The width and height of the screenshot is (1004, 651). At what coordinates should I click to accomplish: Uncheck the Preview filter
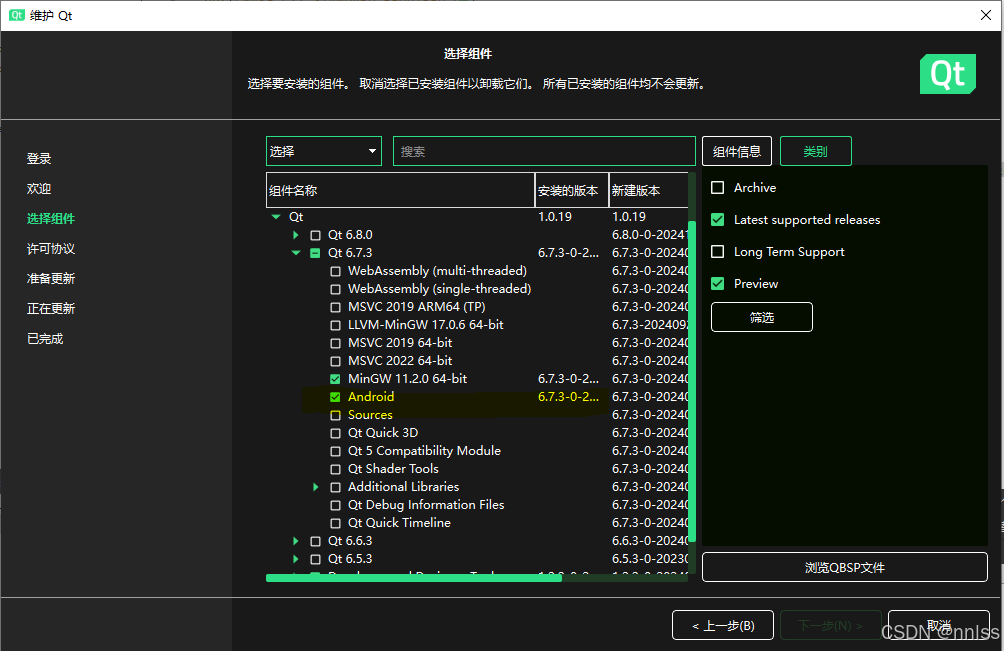coord(718,284)
